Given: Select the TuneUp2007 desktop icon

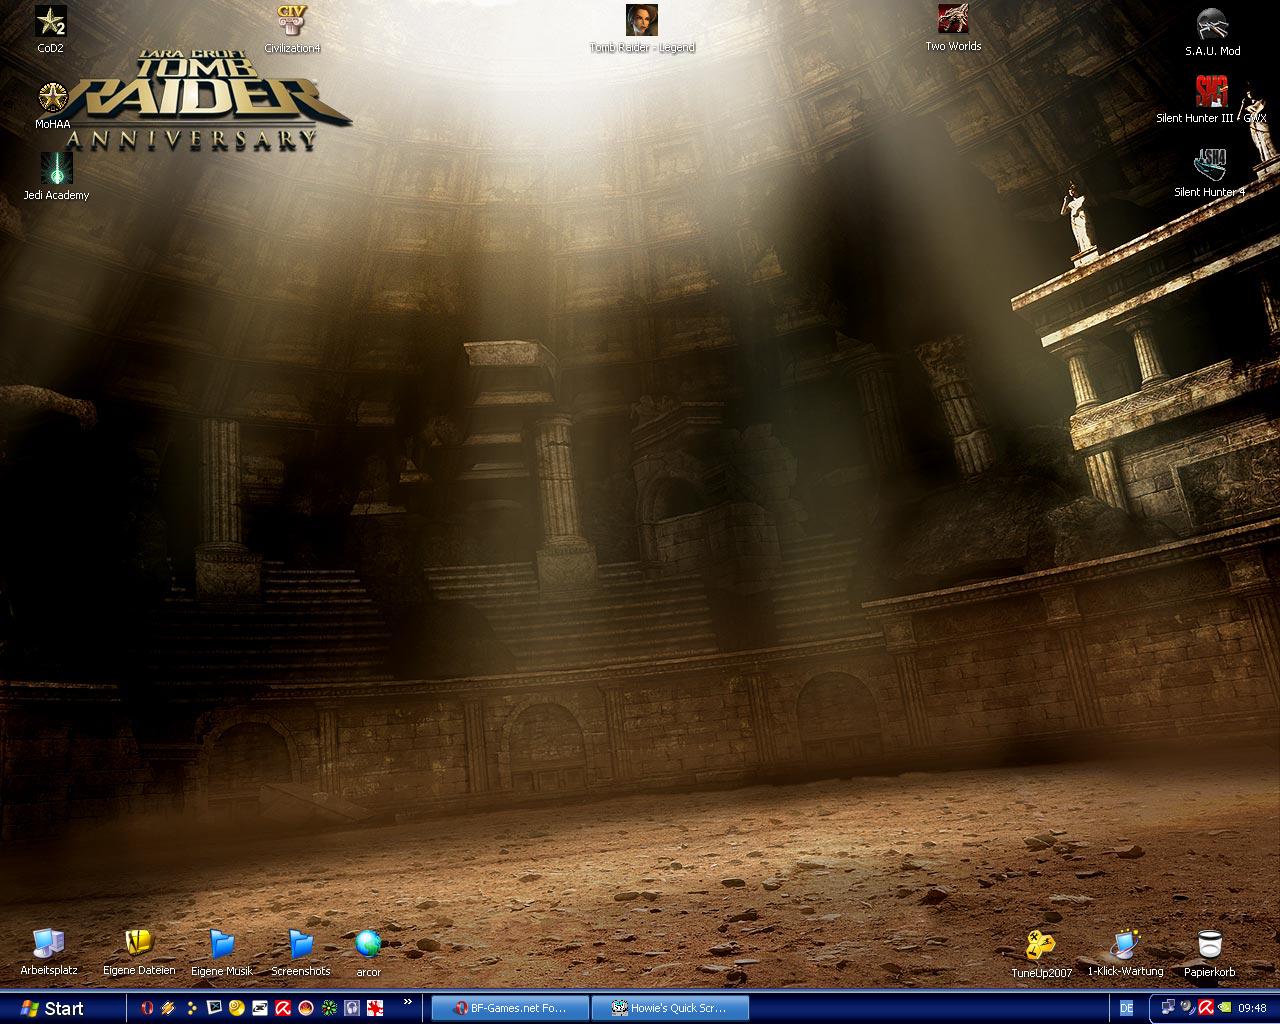Looking at the screenshot, I should click(x=1041, y=953).
